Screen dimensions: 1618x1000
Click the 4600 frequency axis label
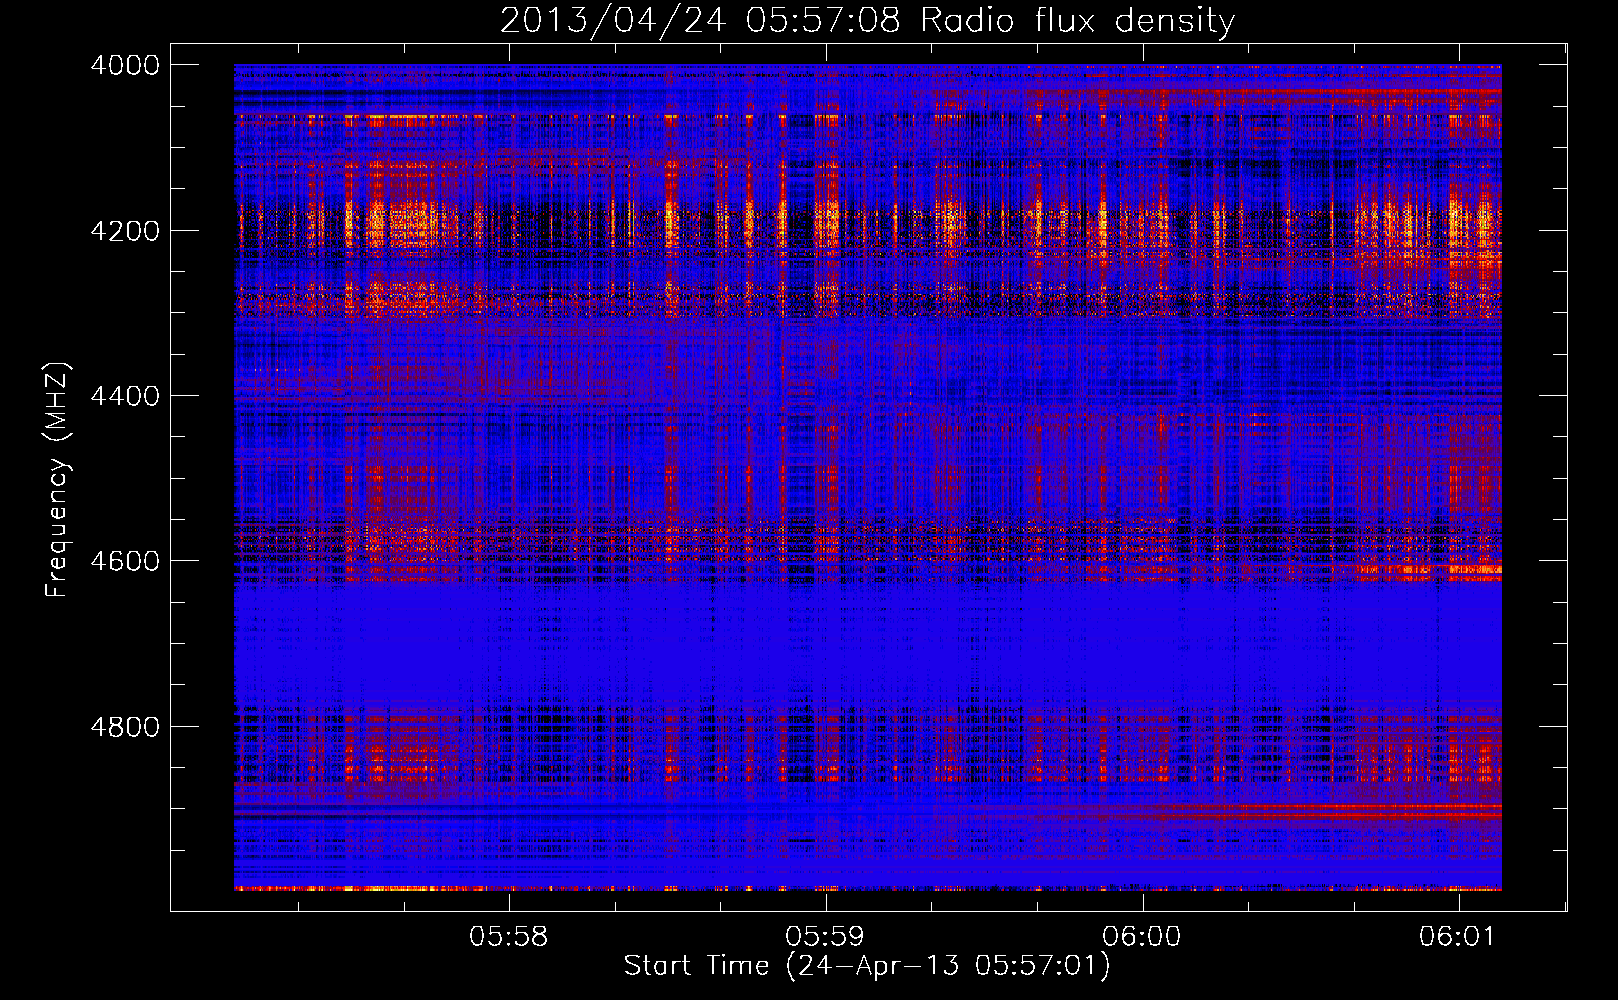click(125, 561)
